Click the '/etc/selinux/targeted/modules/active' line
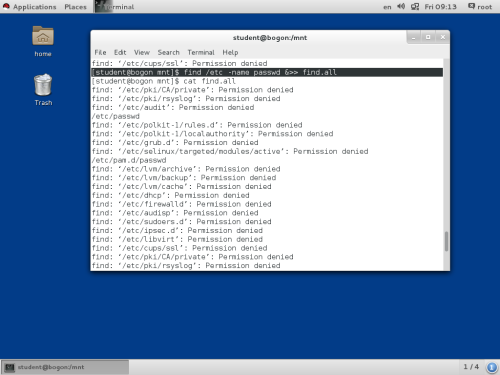 pos(230,151)
